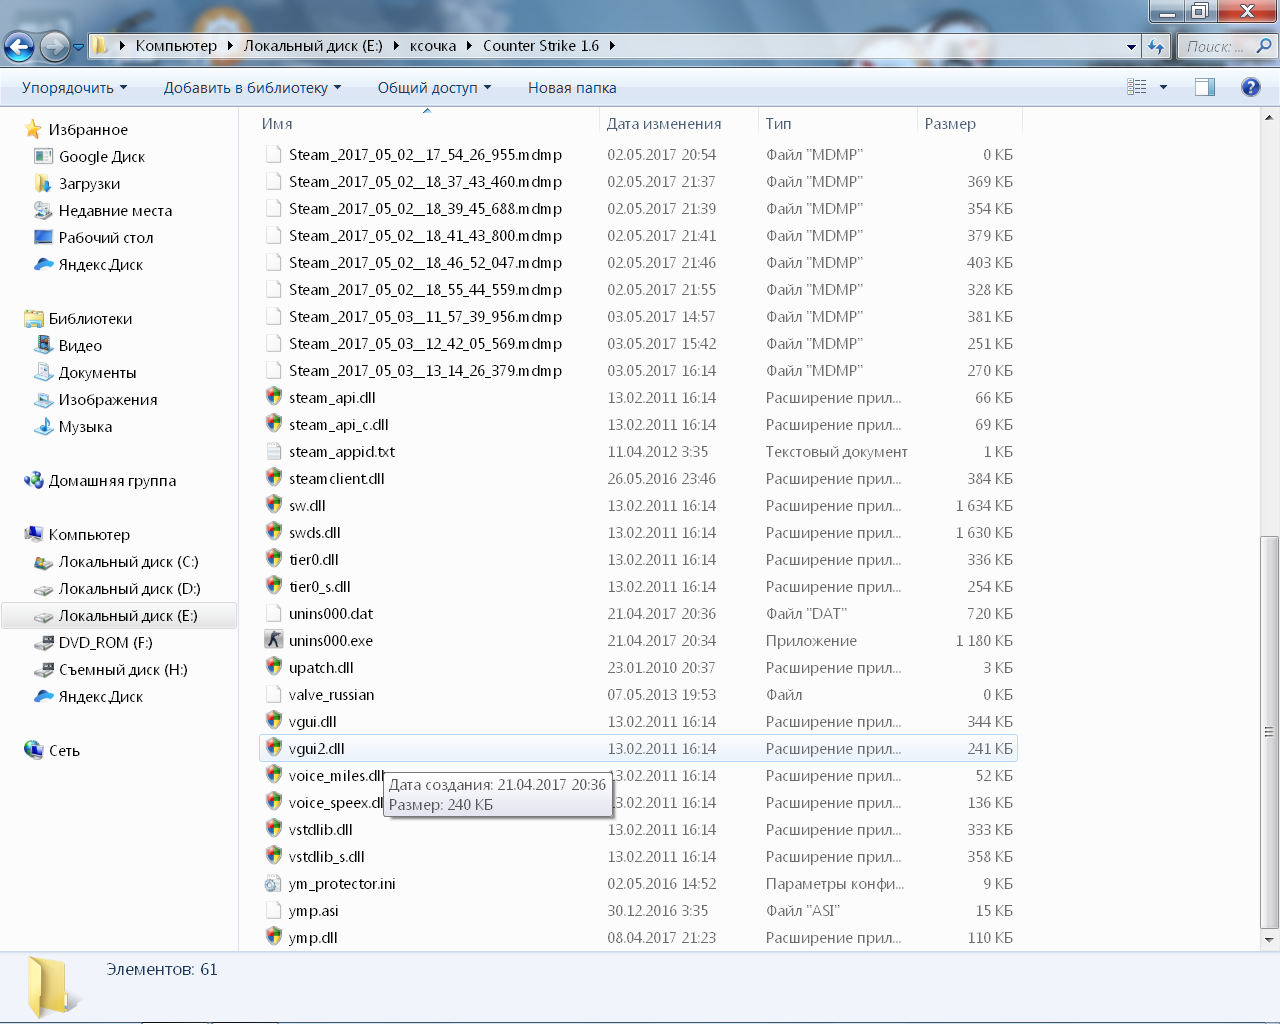Viewport: 1280px width, 1024px height.
Task: Click the vertical scrollbar thumb
Action: click(x=1269, y=732)
